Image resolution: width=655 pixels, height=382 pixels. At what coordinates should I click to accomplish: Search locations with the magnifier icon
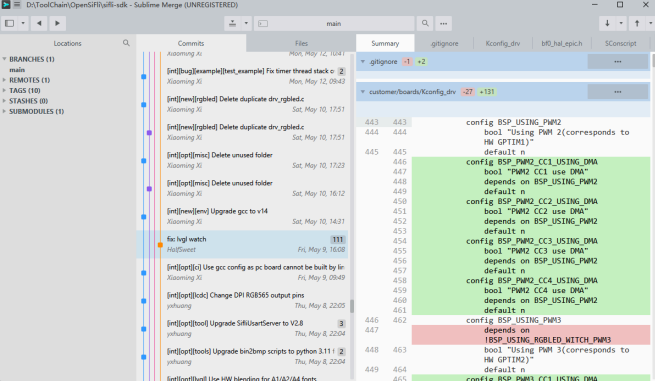126,43
